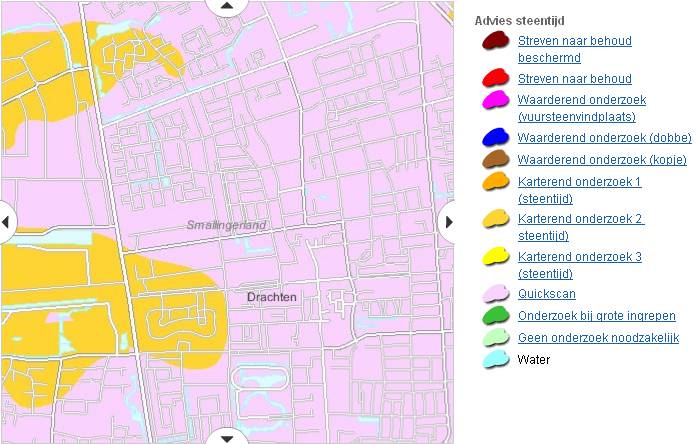Screen dimensions: 696x444
Task: Open the 'Quickscan' legend link
Action: point(546,294)
